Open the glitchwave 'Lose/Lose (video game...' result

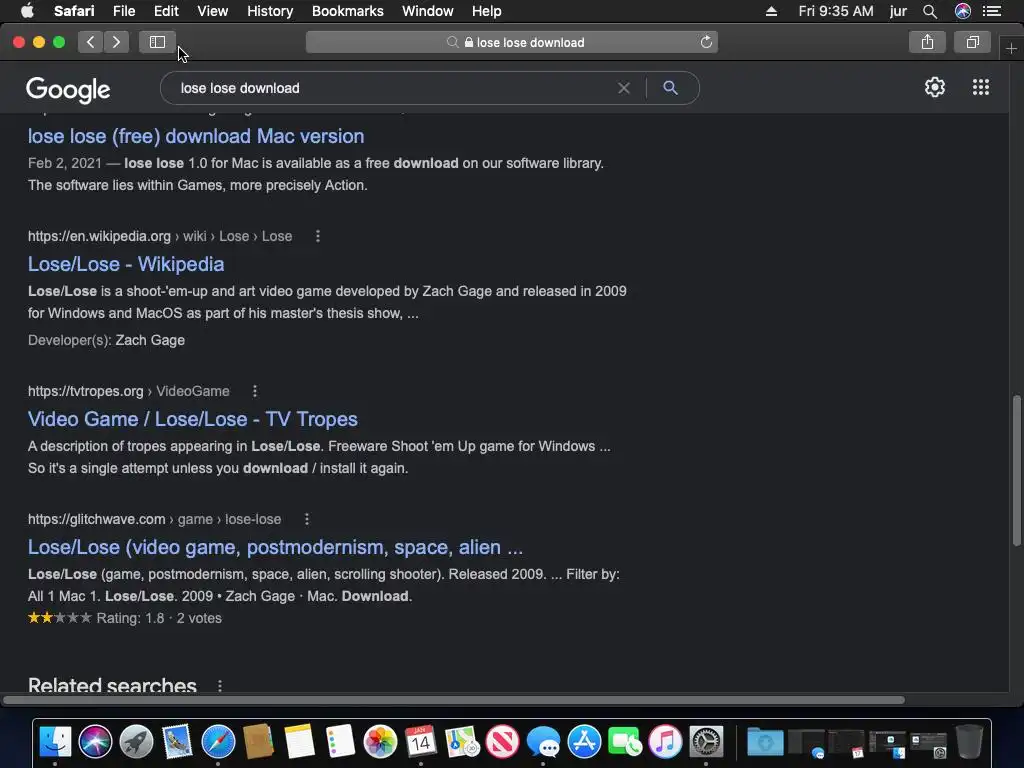275,547
